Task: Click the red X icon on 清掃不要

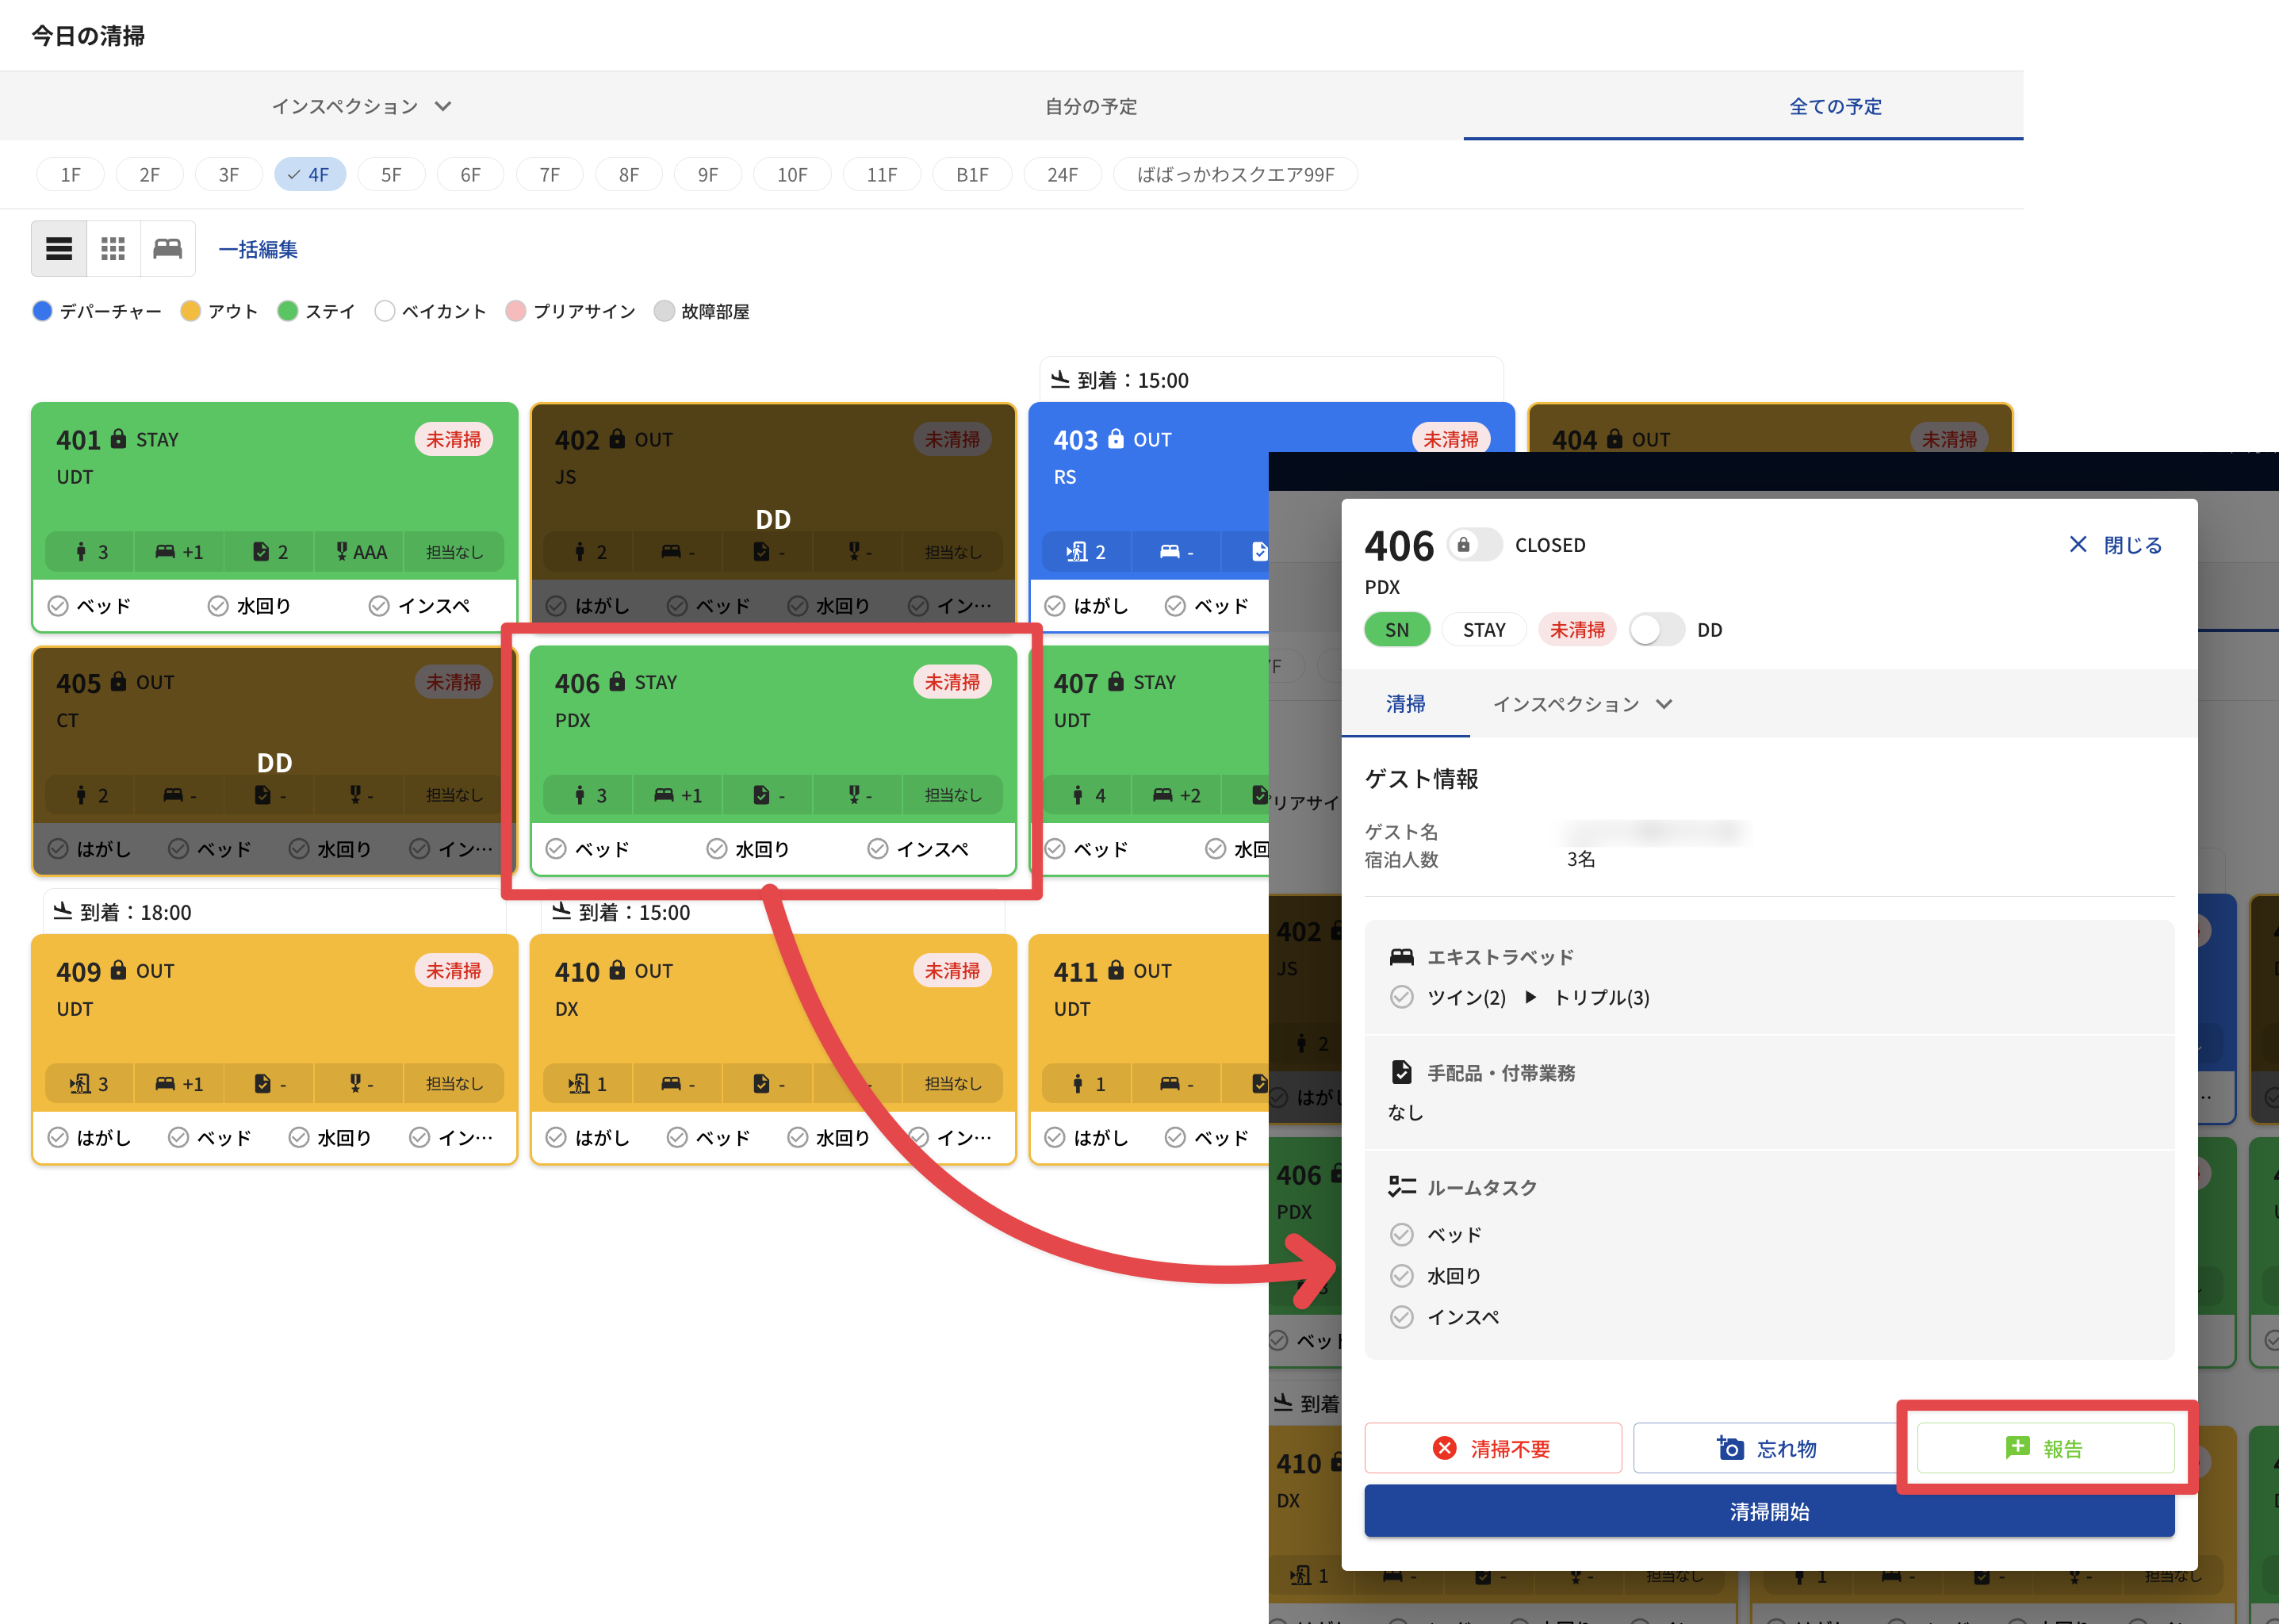Action: 1444,1448
